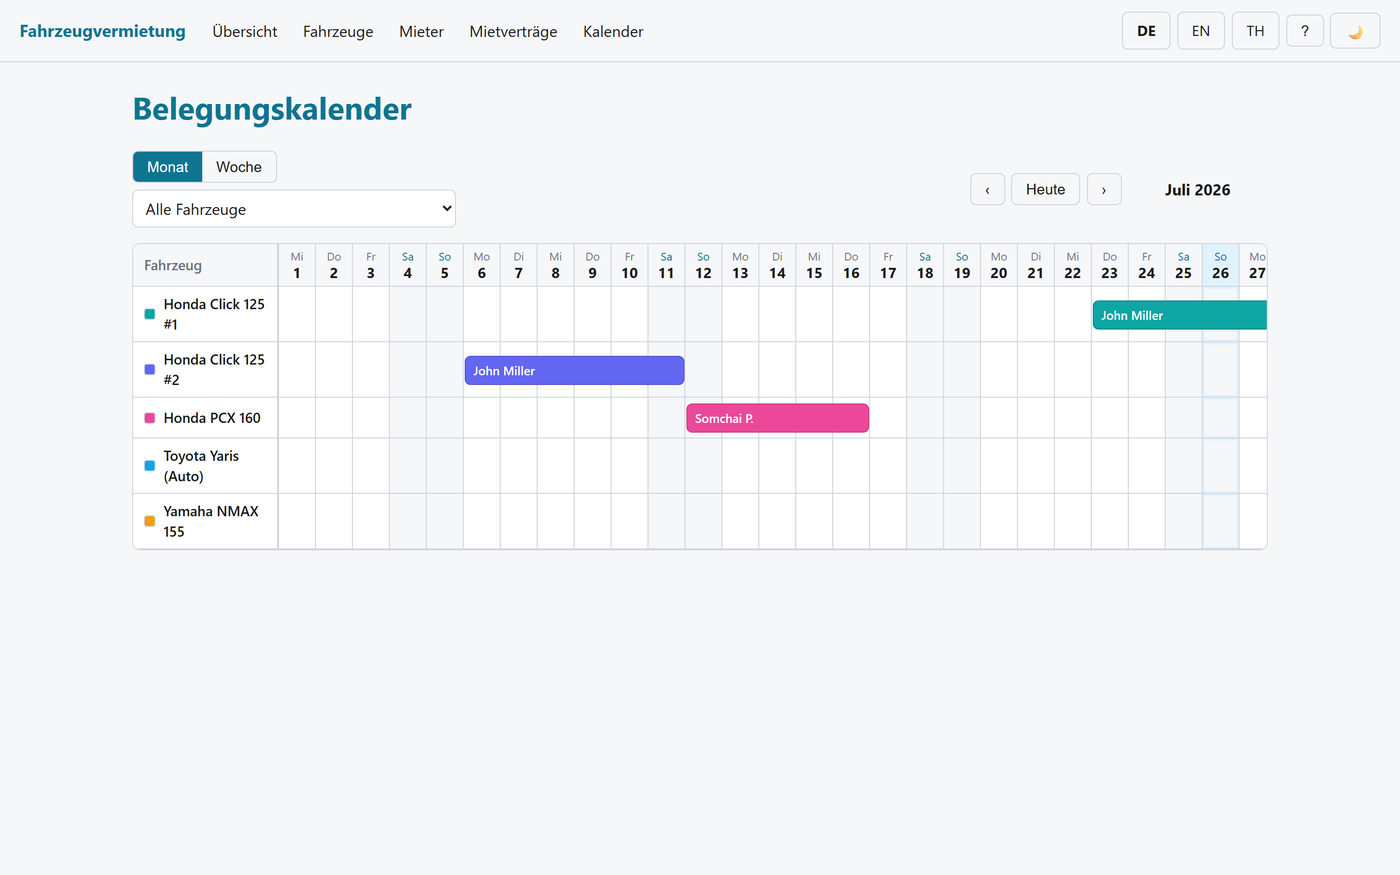This screenshot has width=1400, height=875.
Task: Open Mietverträge in the navigation
Action: pyautogui.click(x=513, y=31)
